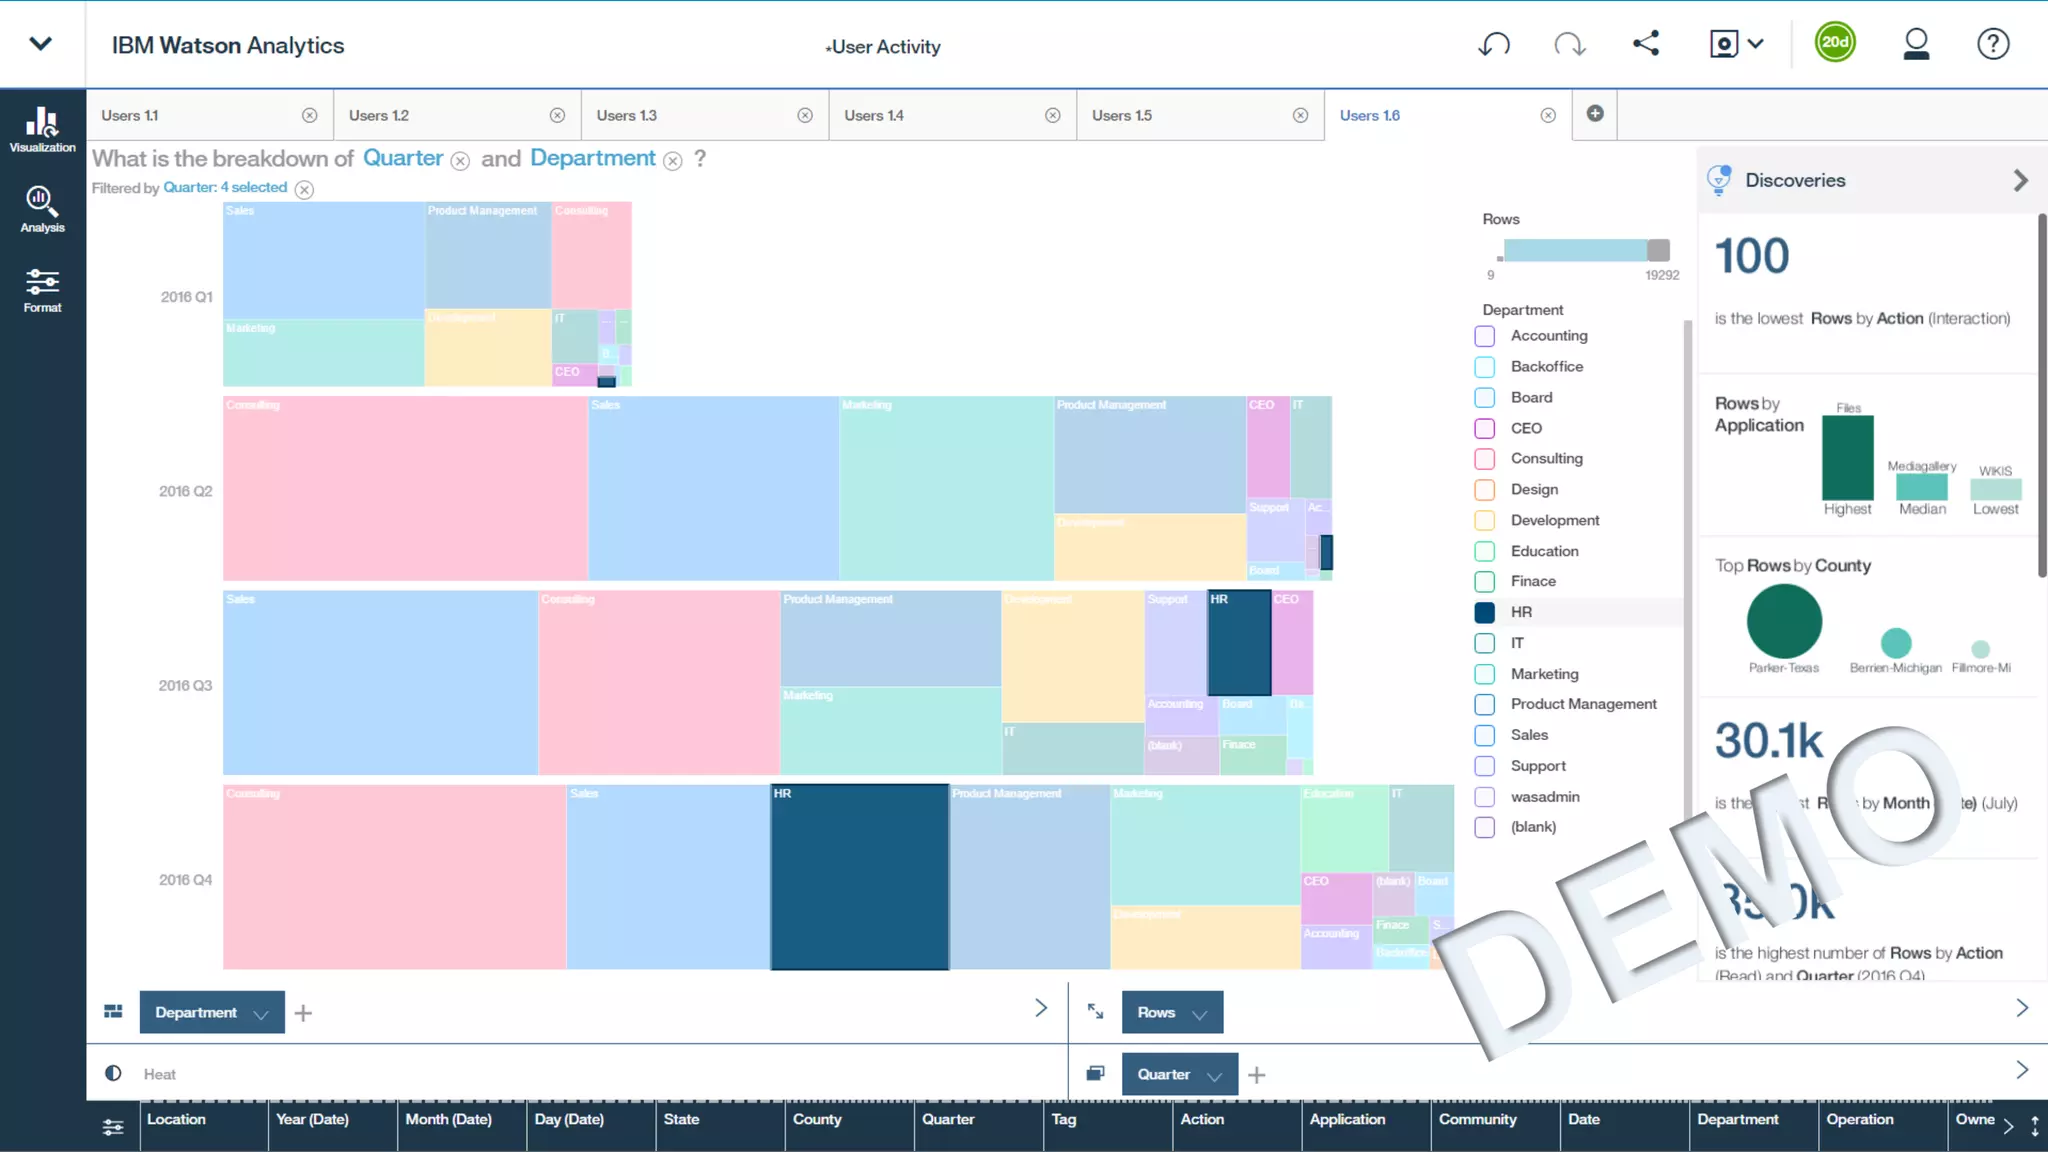Check the Sales department checkbox
Viewport: 2048px width, 1152px height.
pyautogui.click(x=1485, y=735)
